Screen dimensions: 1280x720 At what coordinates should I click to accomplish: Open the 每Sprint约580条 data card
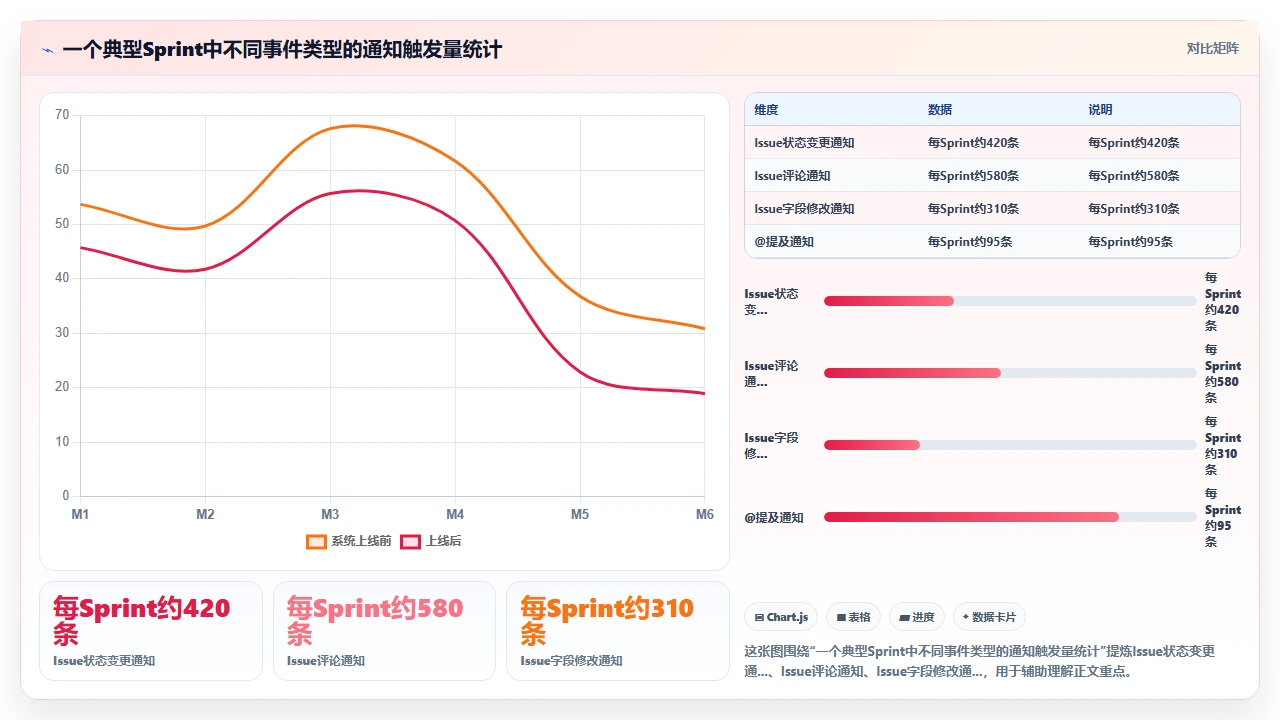(384, 631)
